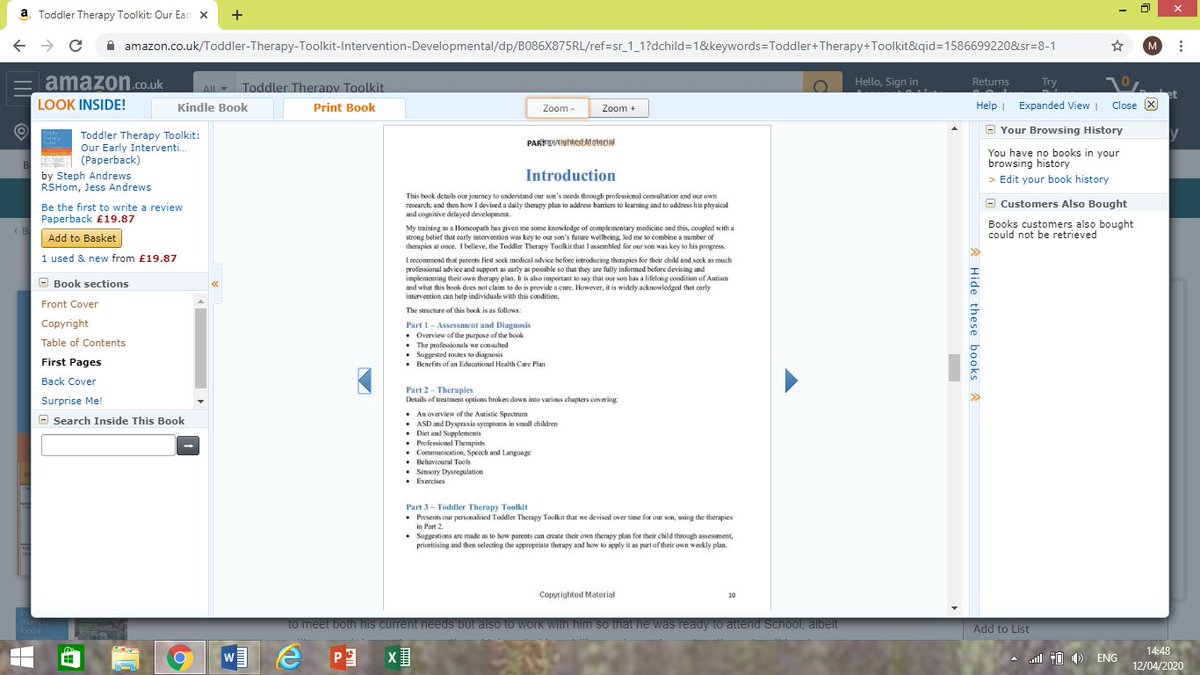This screenshot has height=675, width=1200.
Task: Open Chrome profile avatar
Action: (1152, 46)
